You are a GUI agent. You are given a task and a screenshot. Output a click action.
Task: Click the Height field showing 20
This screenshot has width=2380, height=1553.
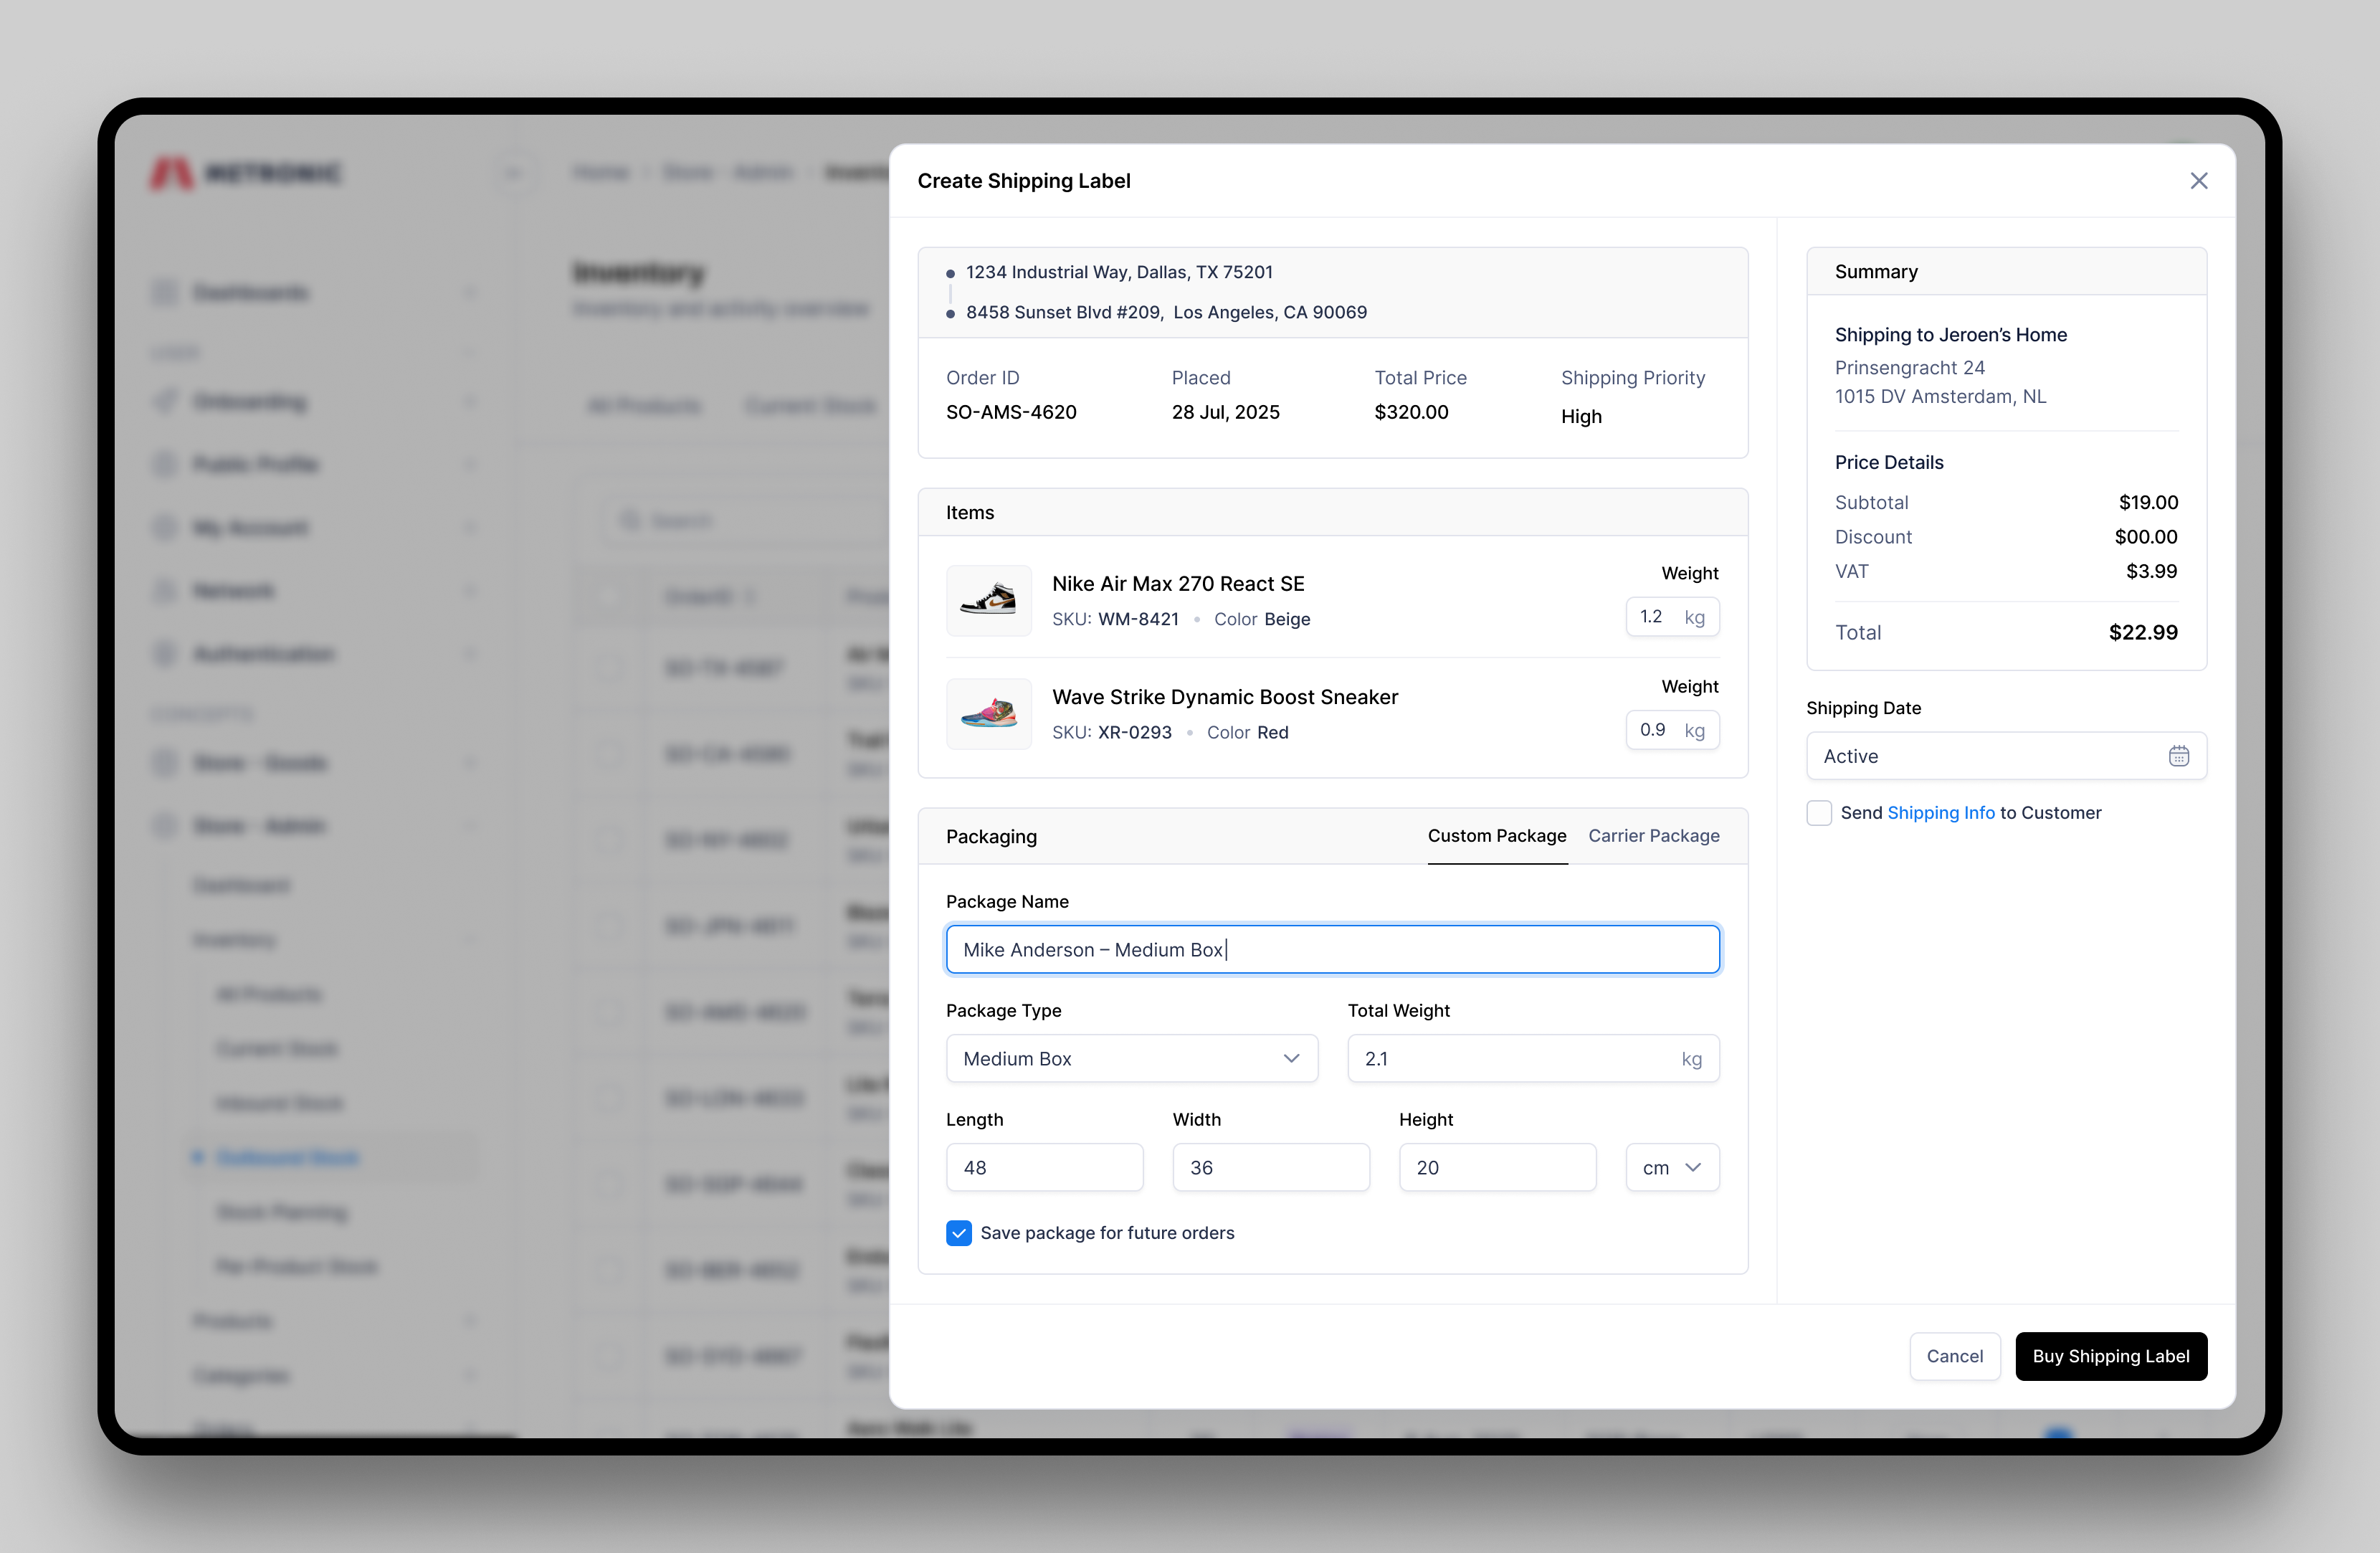click(x=1497, y=1167)
